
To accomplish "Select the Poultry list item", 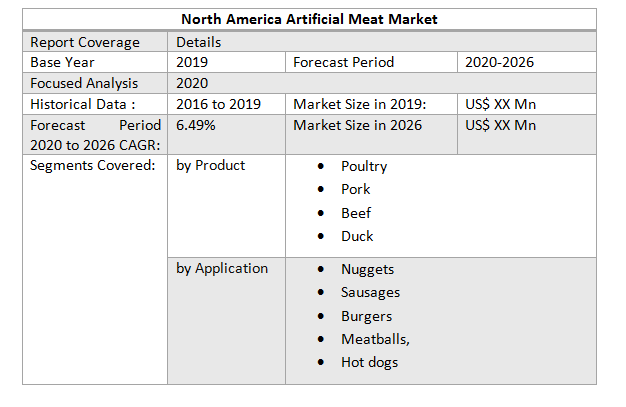I will pos(363,166).
